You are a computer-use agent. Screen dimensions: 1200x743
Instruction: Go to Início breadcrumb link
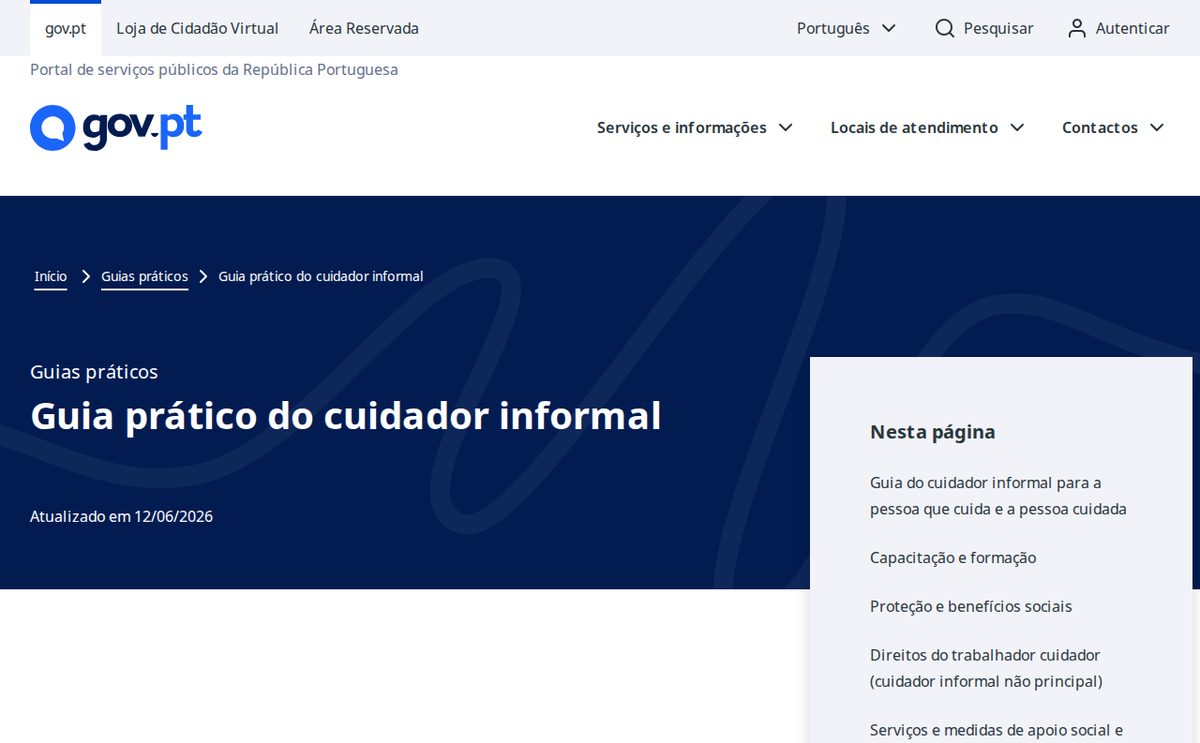coord(51,276)
